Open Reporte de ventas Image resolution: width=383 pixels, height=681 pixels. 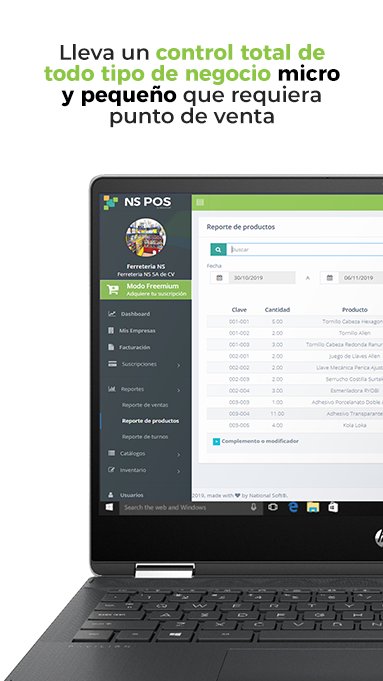(x=145, y=405)
